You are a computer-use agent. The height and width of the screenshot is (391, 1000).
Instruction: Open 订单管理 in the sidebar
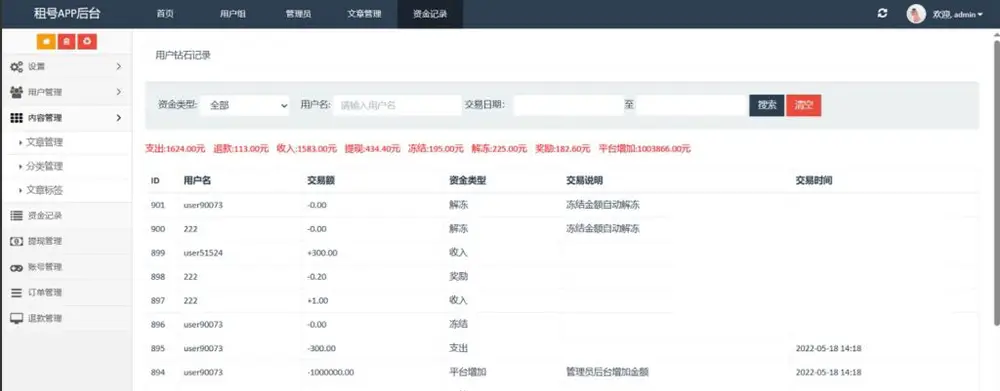click(45, 293)
